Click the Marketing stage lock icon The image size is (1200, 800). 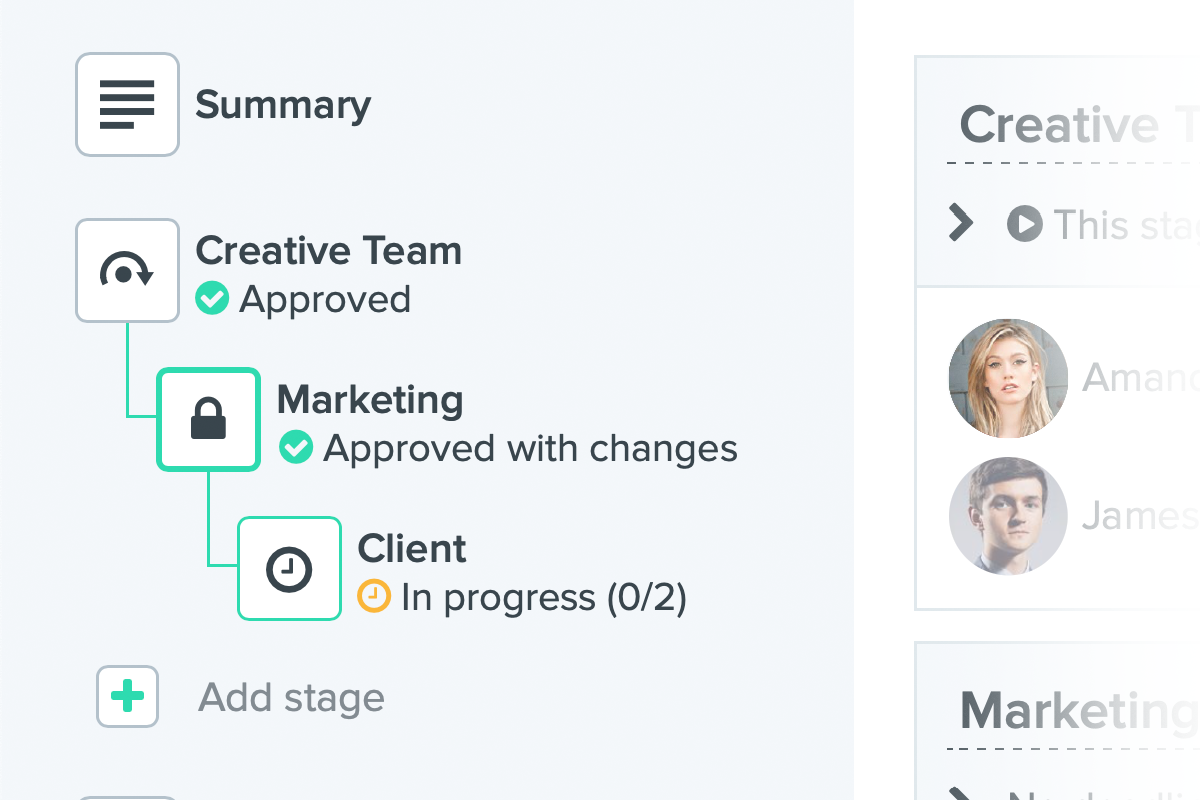(208, 419)
